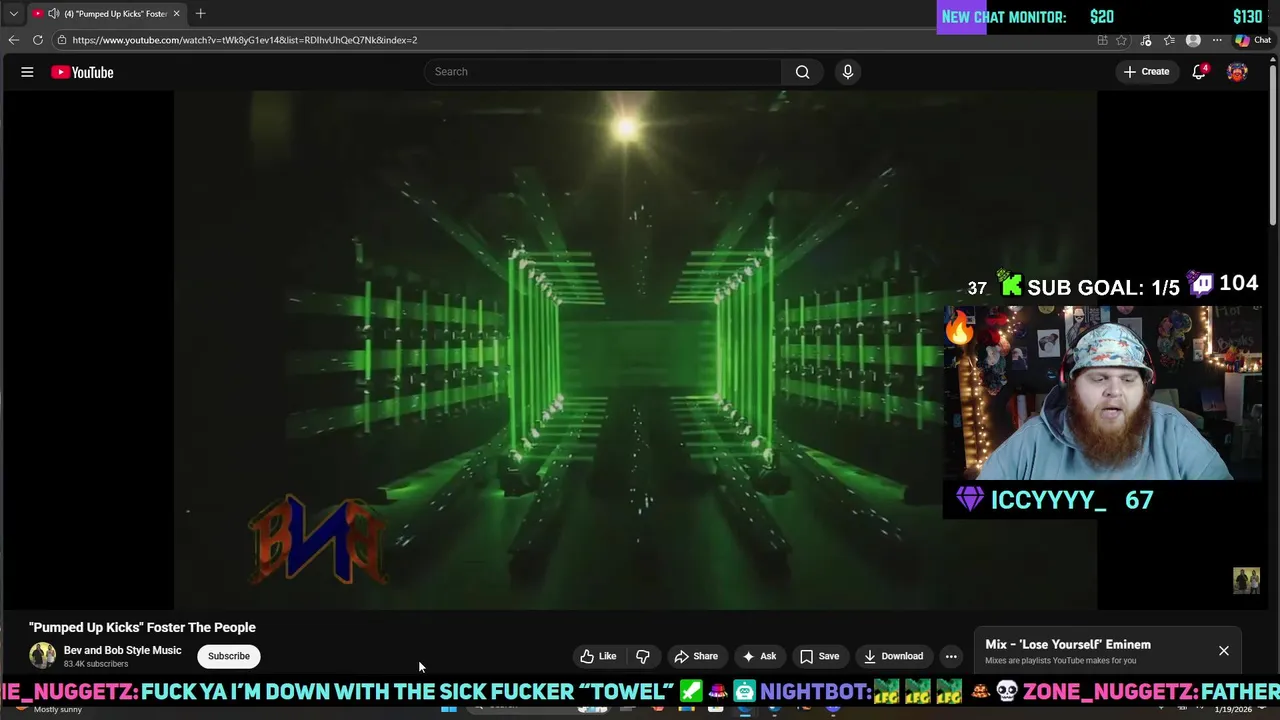Image resolution: width=1280 pixels, height=720 pixels.
Task: Close the Pumped Up Kicks tab
Action: tap(176, 14)
